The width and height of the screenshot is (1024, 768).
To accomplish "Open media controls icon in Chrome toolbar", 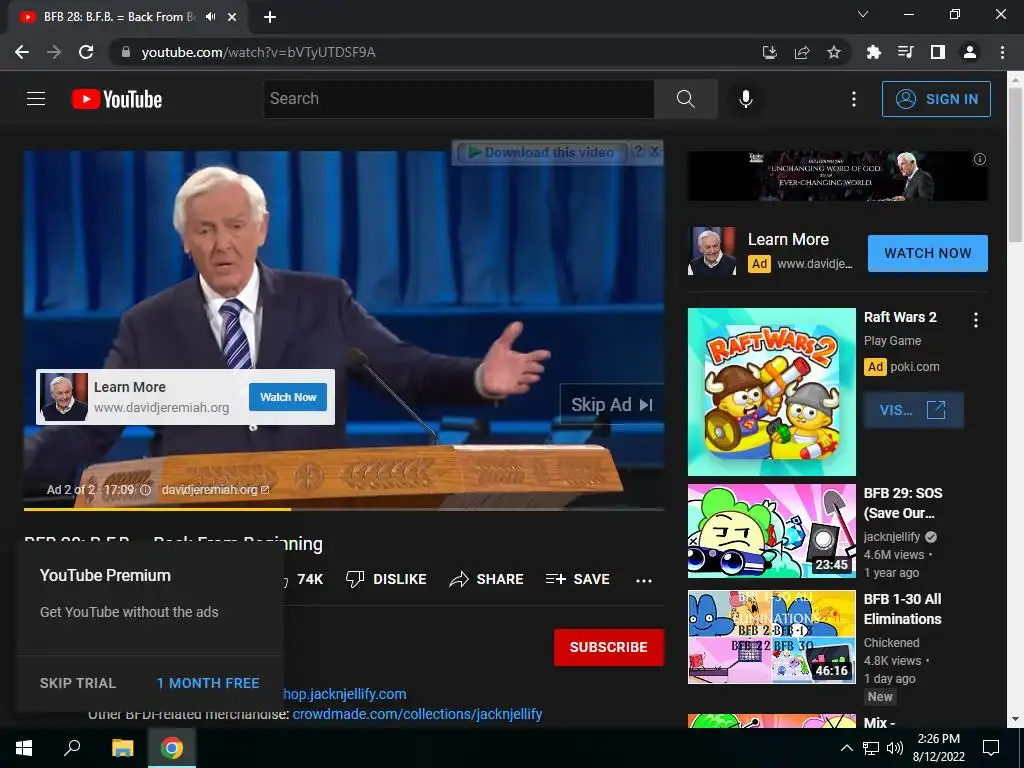I will (x=905, y=52).
